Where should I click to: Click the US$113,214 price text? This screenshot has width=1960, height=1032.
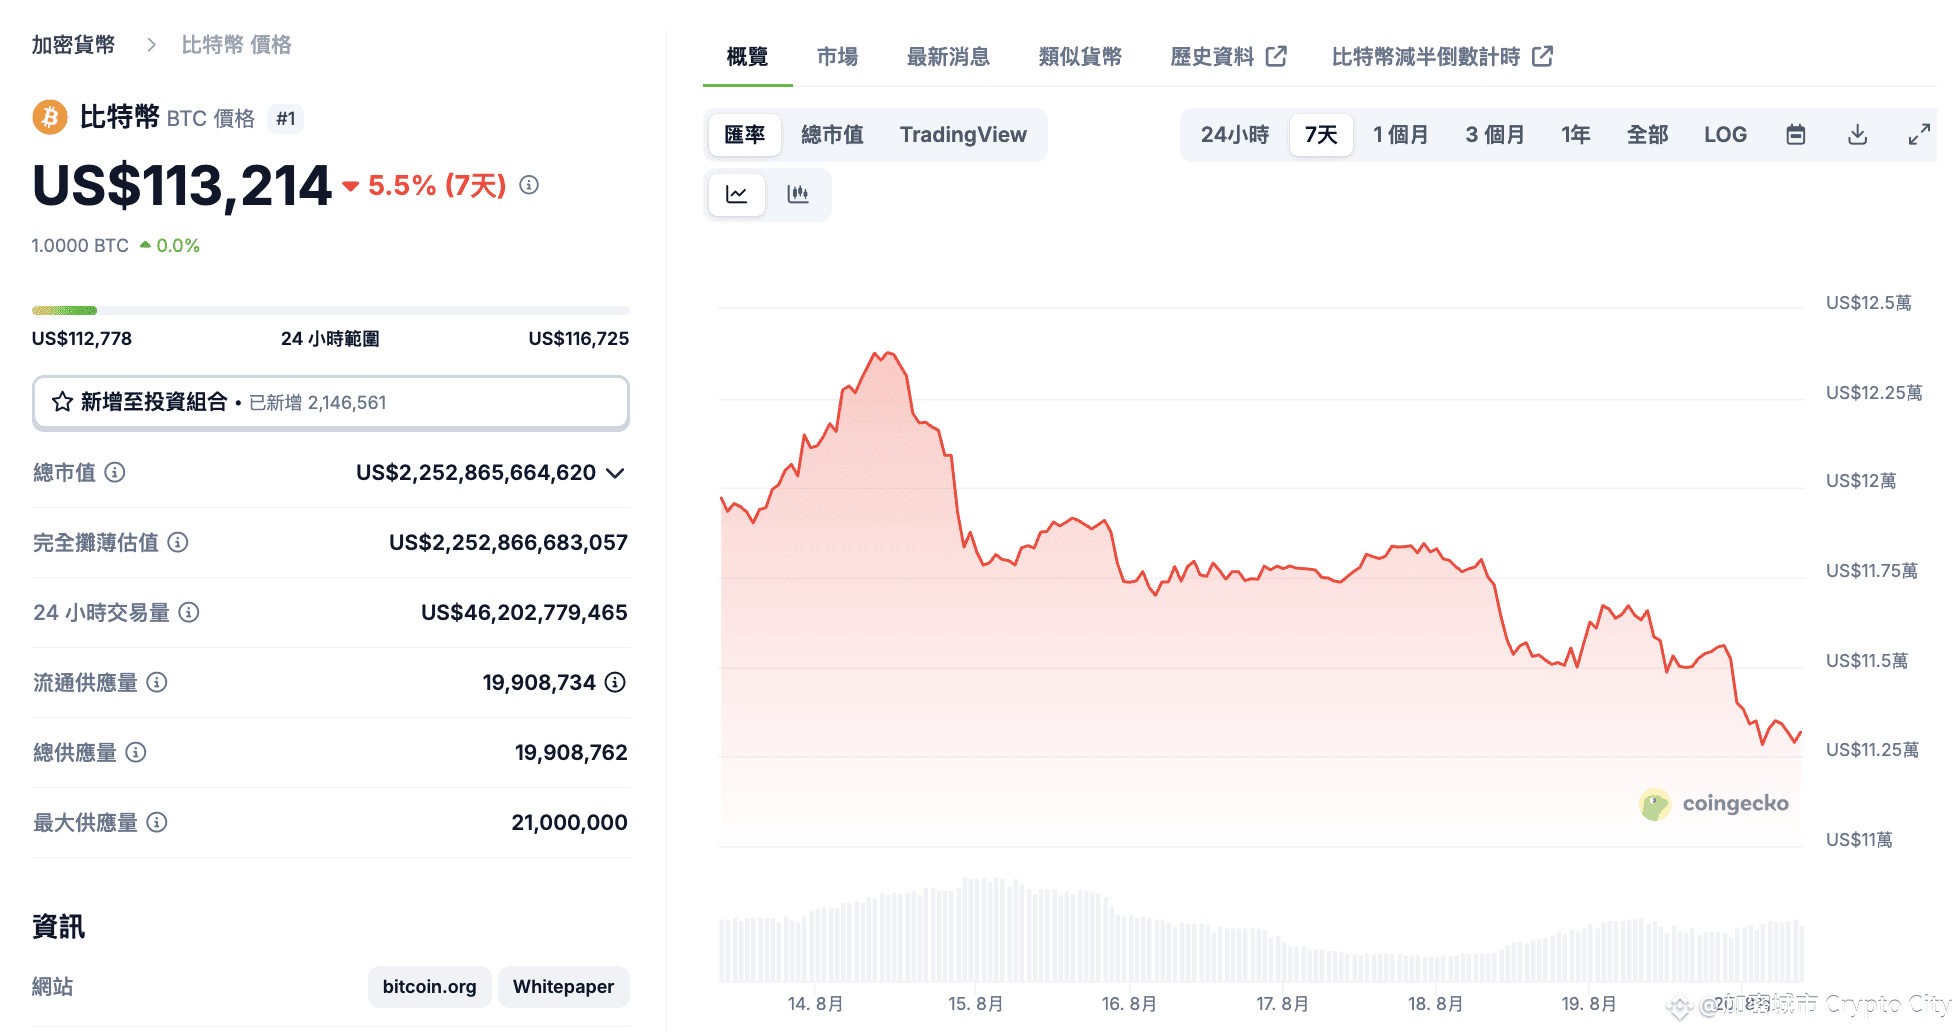[x=181, y=186]
